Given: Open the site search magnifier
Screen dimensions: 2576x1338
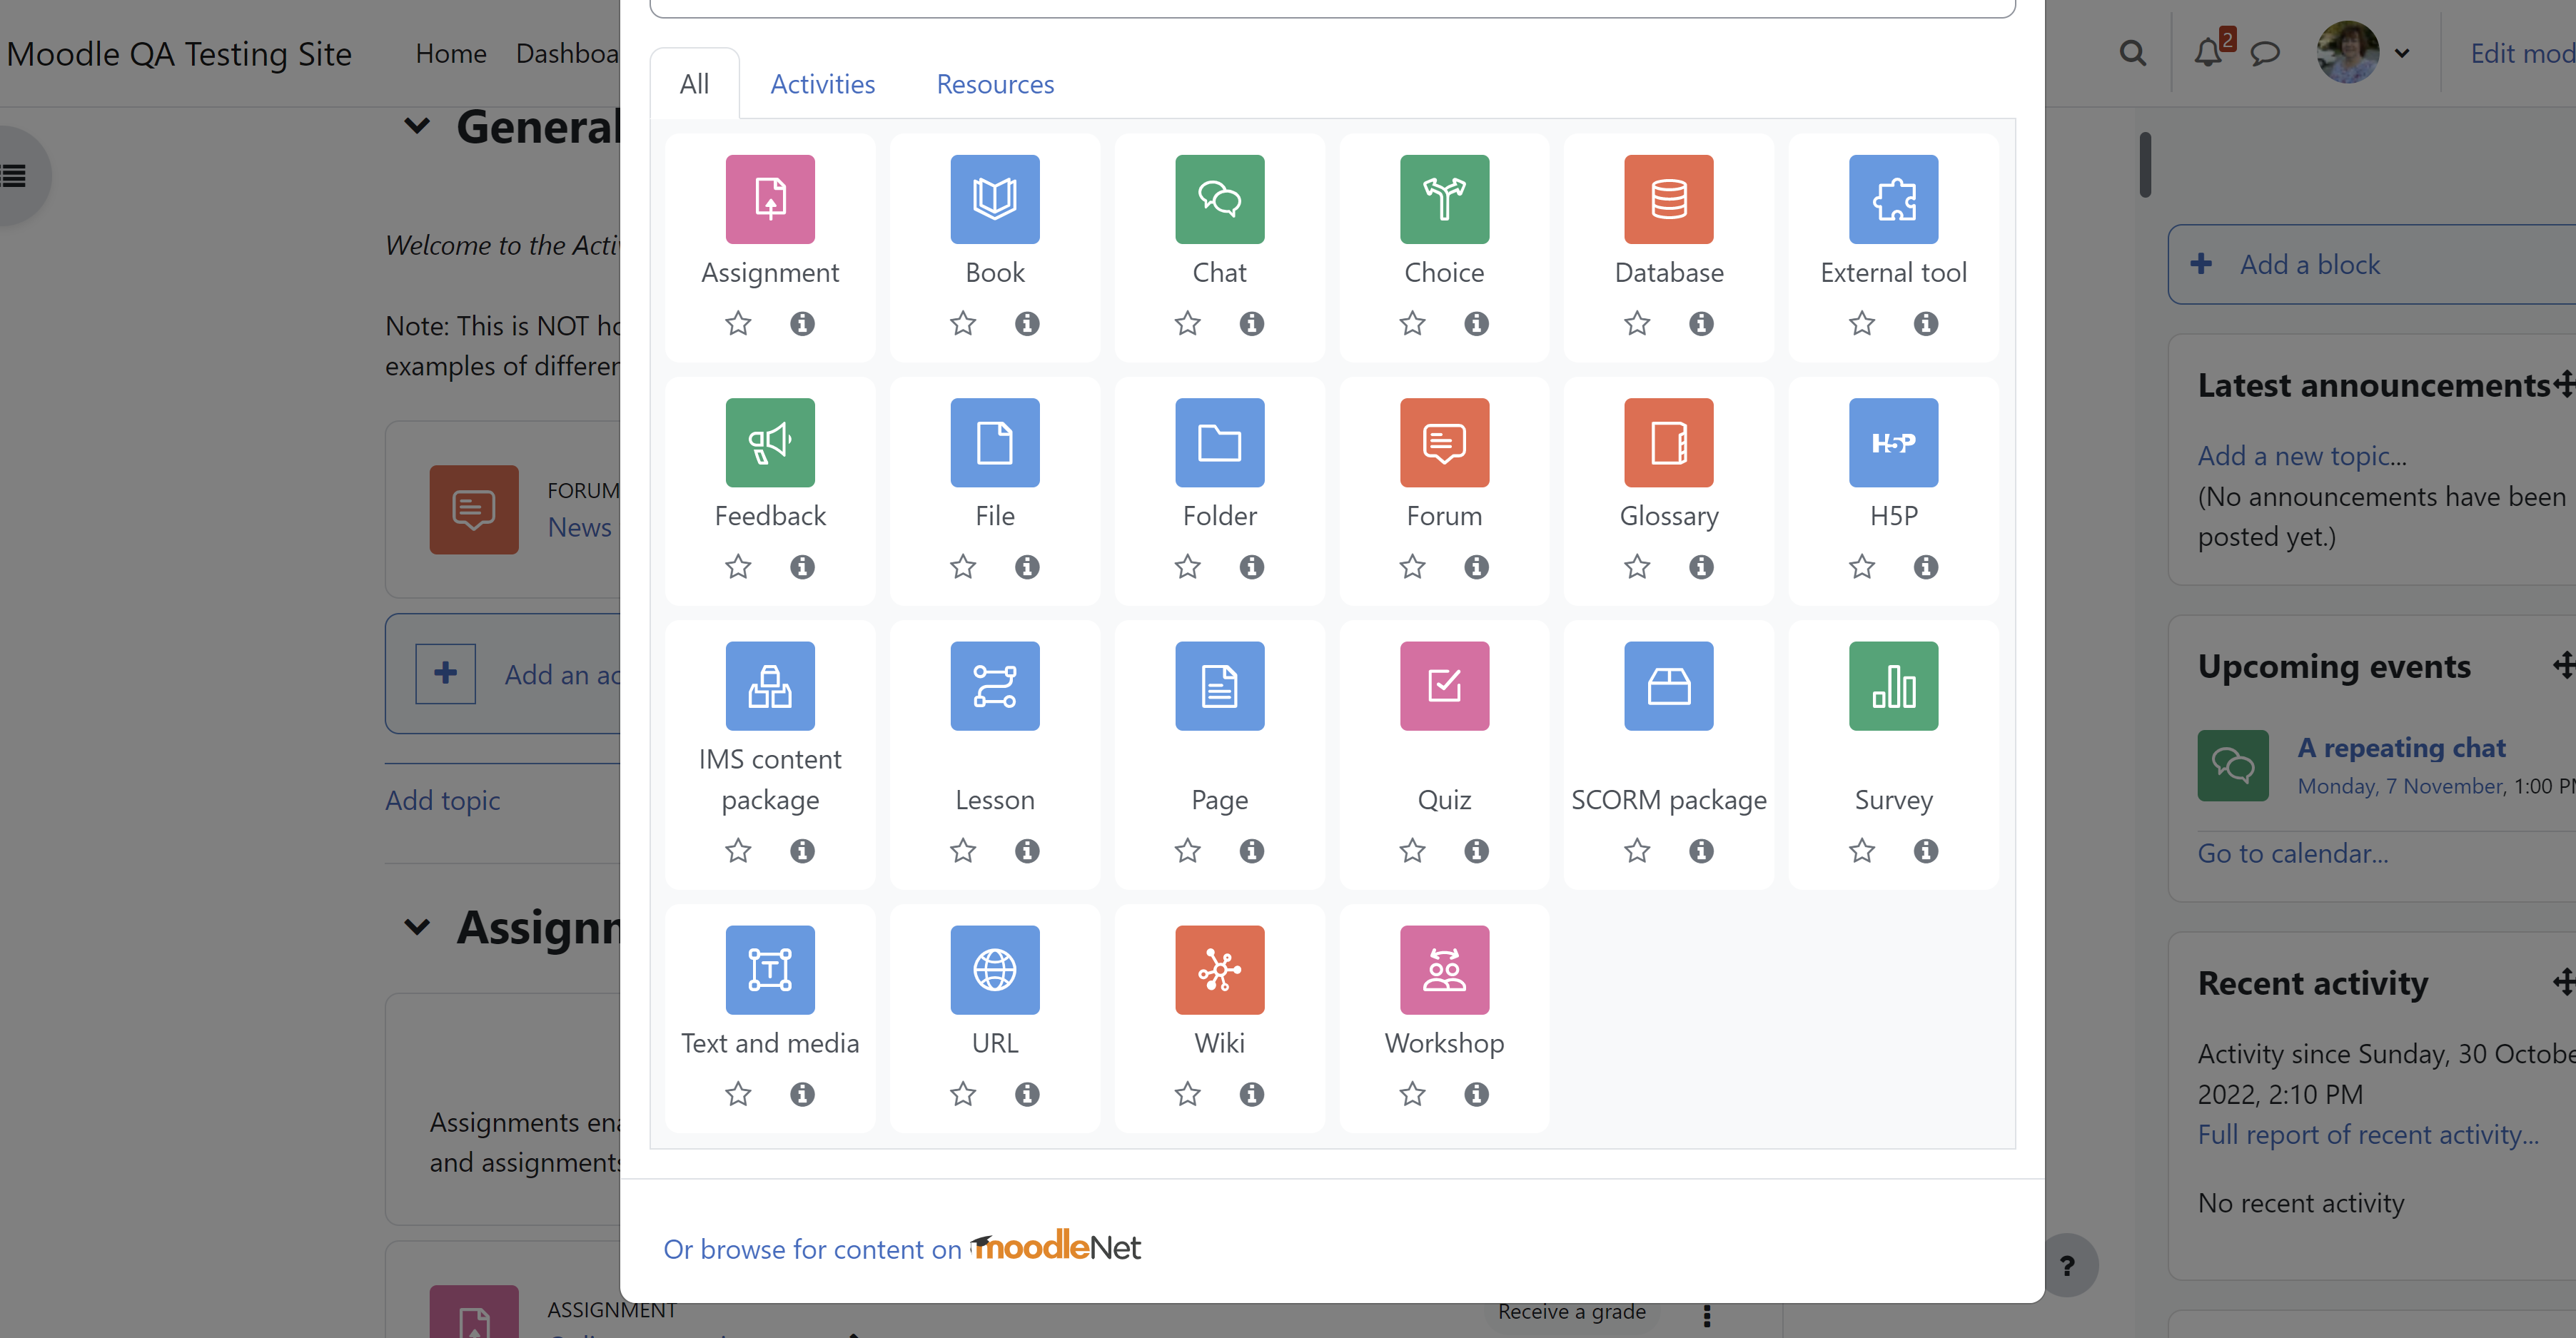Looking at the screenshot, I should (x=2132, y=53).
